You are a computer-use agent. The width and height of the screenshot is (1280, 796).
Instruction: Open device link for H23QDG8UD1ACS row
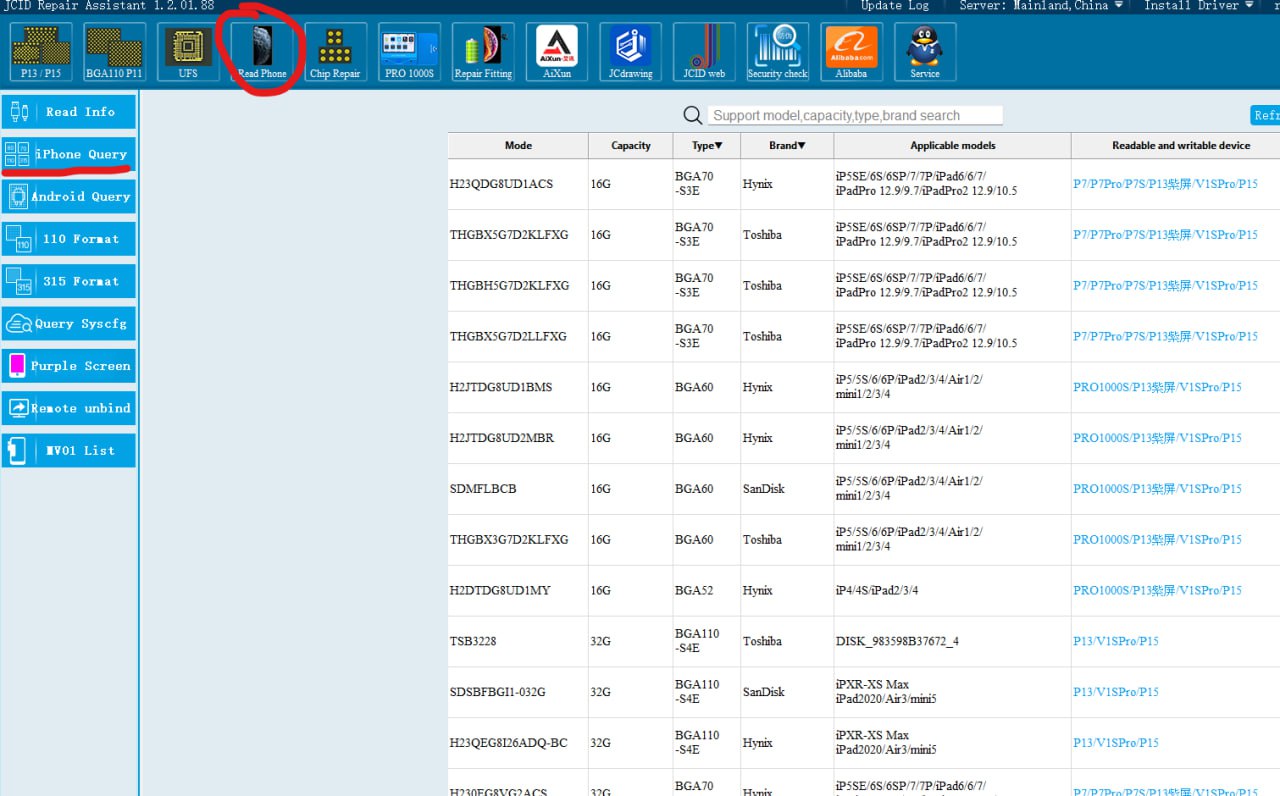click(x=1165, y=184)
